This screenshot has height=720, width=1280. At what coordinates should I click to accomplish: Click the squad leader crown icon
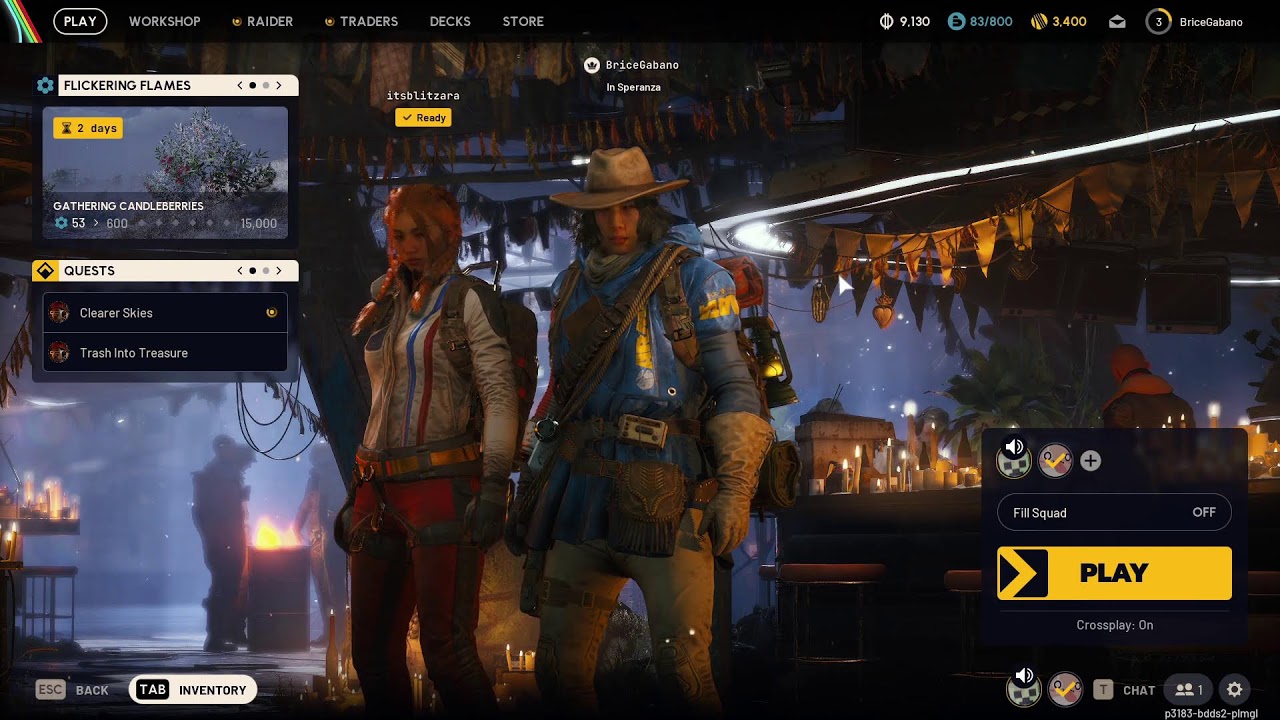(x=591, y=65)
